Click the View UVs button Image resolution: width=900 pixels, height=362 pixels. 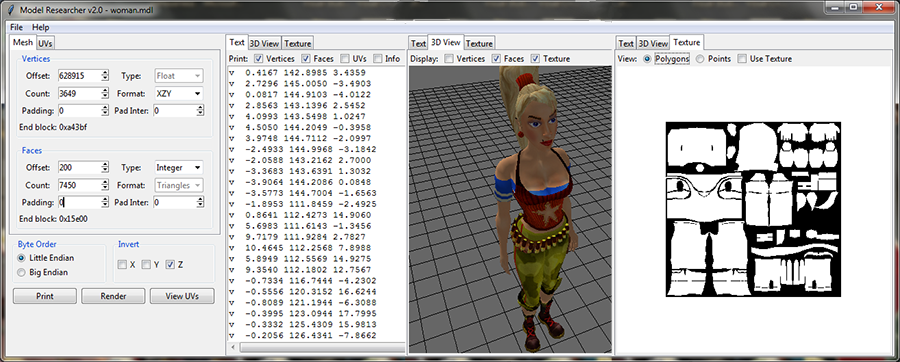(182, 296)
